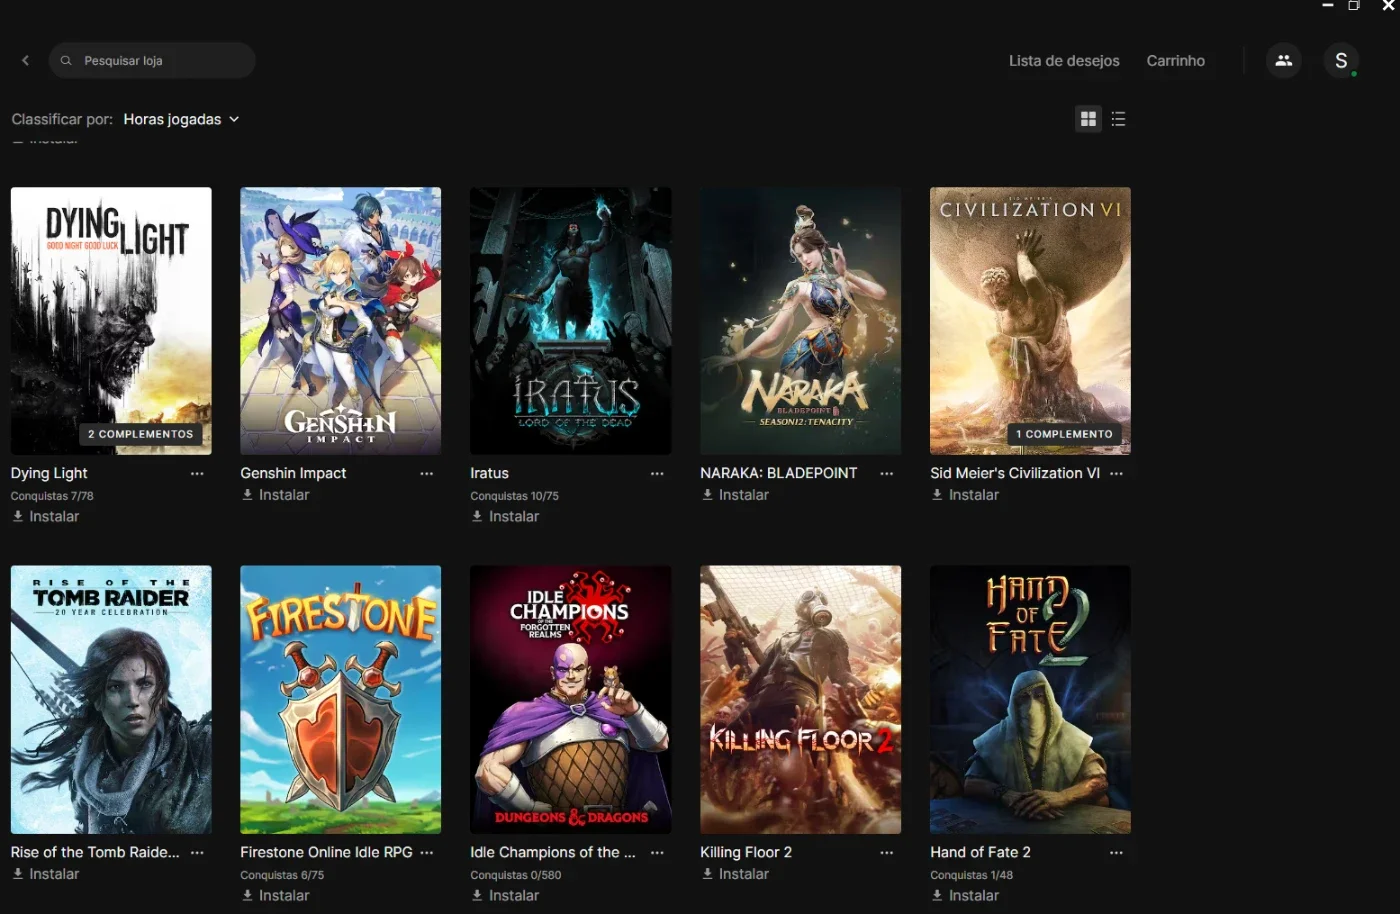1400x914 pixels.
Task: Click the search magnifier icon
Action: [x=66, y=61]
